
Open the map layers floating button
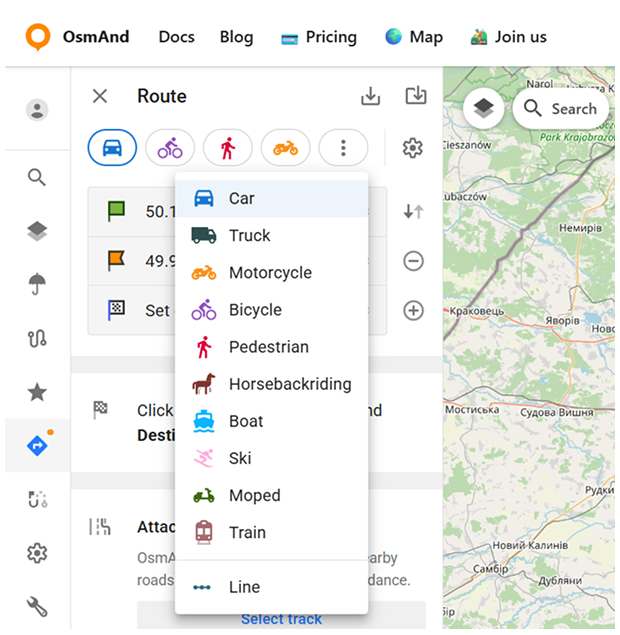coord(484,109)
